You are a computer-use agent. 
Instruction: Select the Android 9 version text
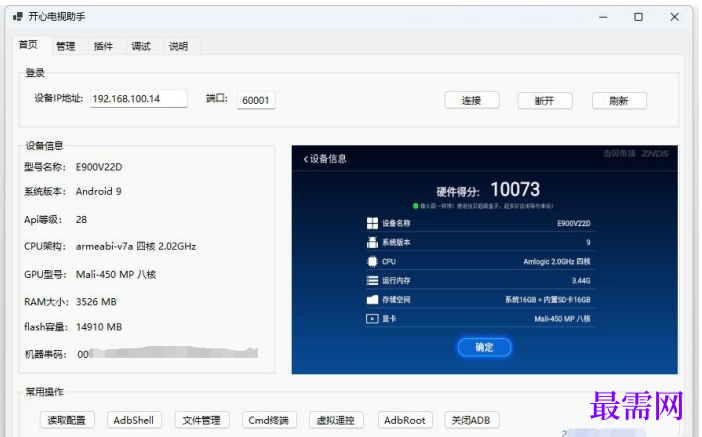[x=98, y=191]
